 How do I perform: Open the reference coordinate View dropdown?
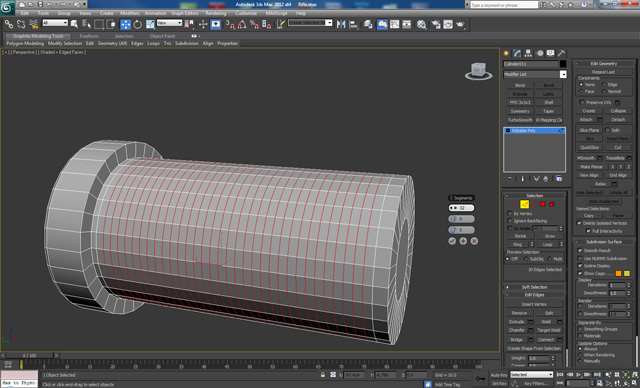coord(169,23)
